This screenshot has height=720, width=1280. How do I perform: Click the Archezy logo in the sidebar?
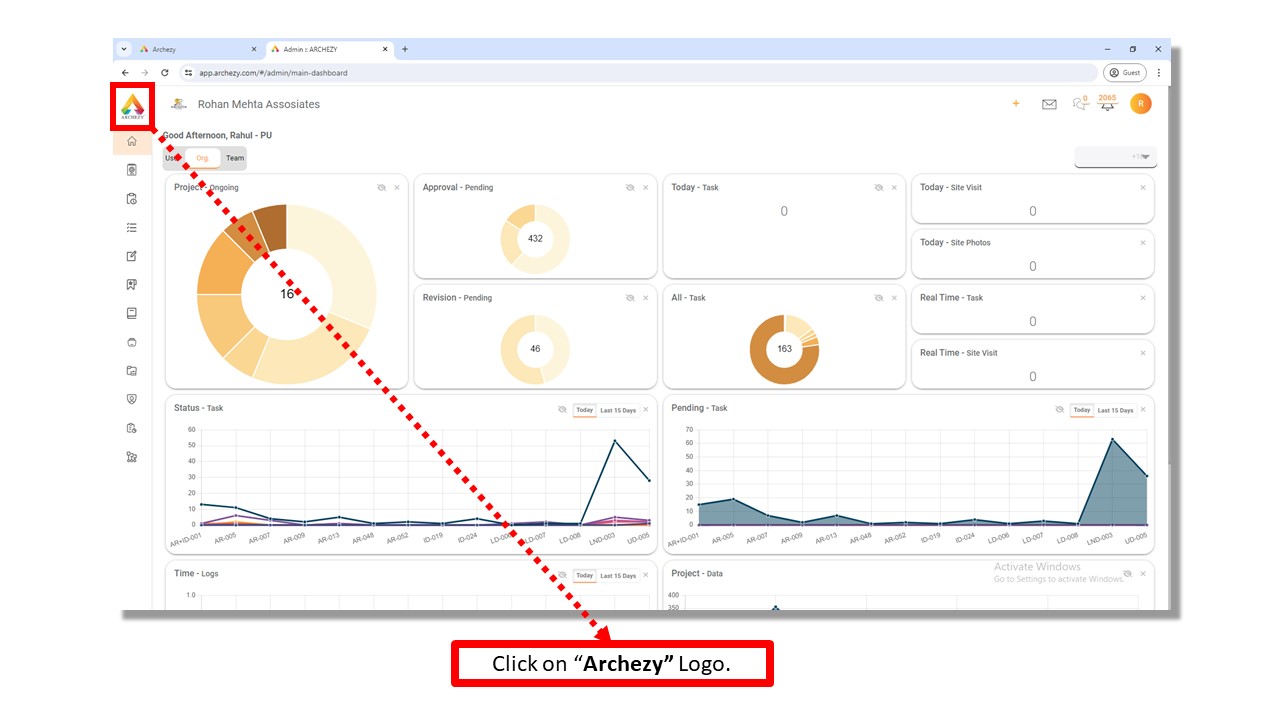tap(132, 106)
